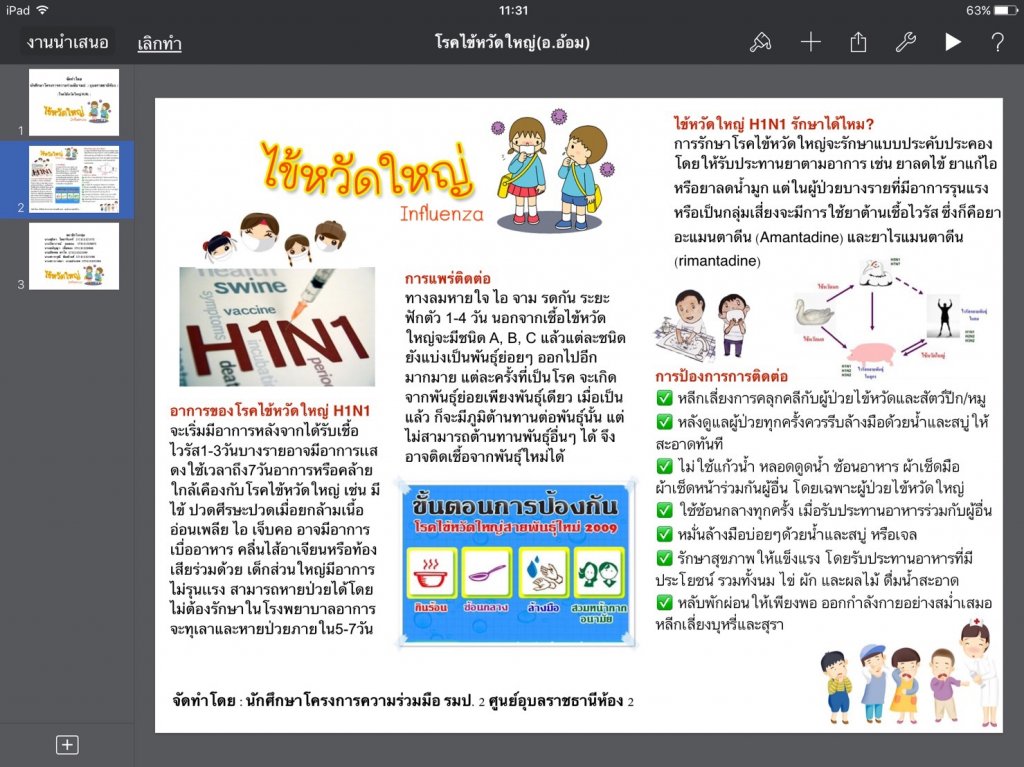Image resolution: width=1024 pixels, height=767 pixels.
Task: Open the Format paintbrush panel
Action: [760, 42]
